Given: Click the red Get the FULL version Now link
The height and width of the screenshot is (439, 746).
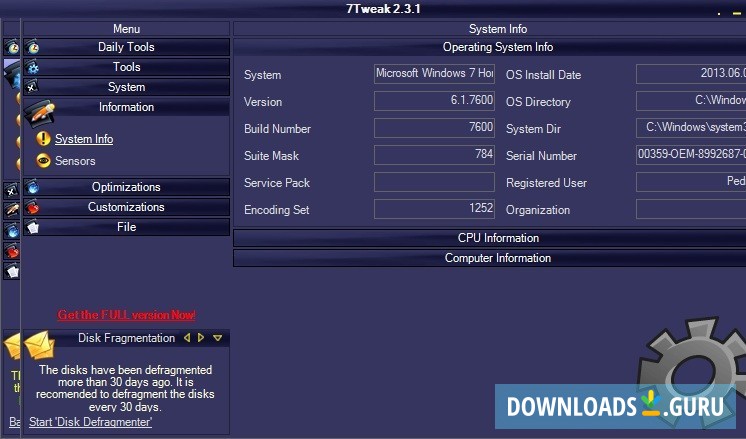Looking at the screenshot, I should tap(127, 315).
